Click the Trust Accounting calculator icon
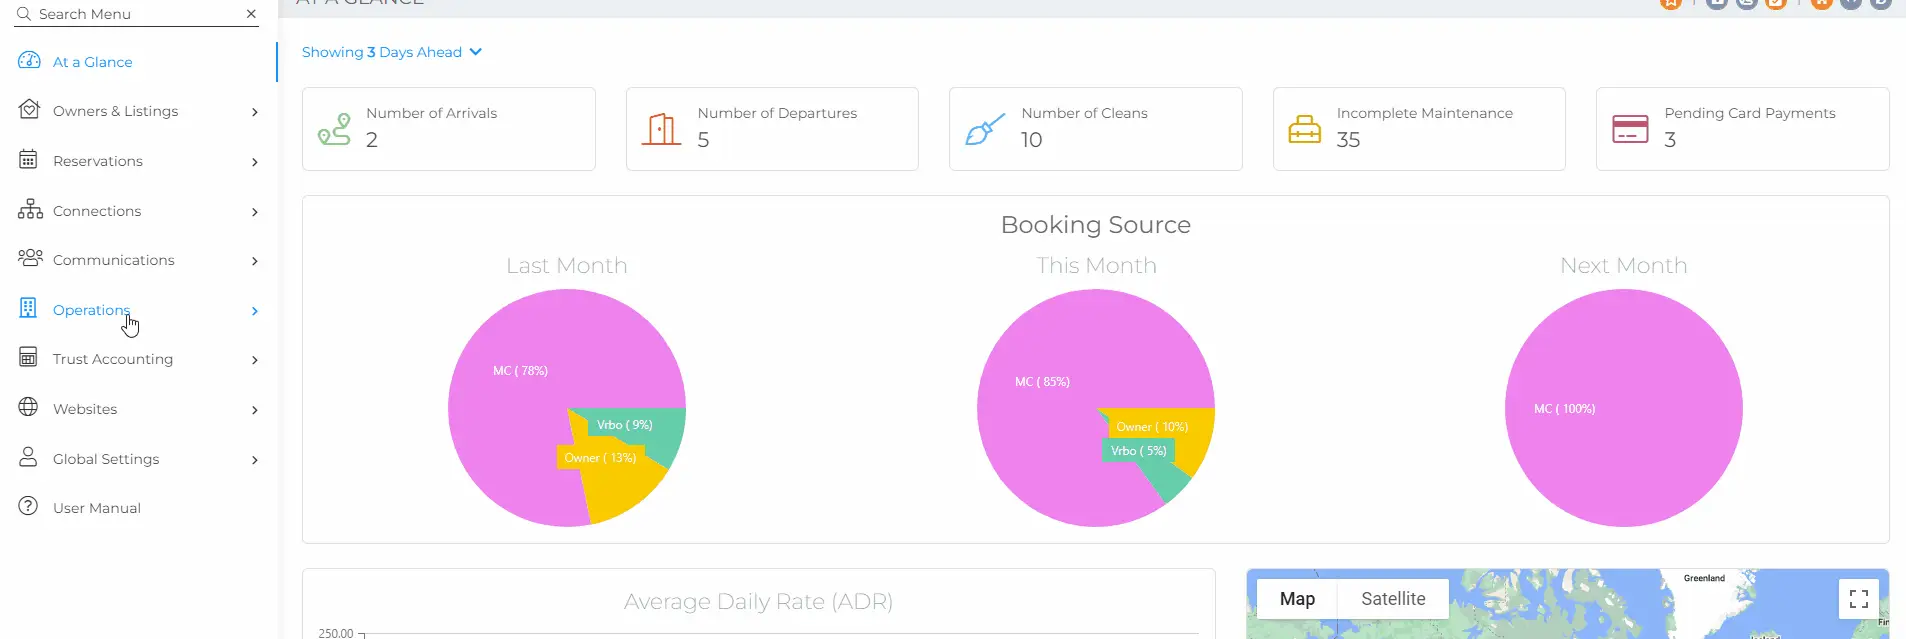 [x=29, y=358]
